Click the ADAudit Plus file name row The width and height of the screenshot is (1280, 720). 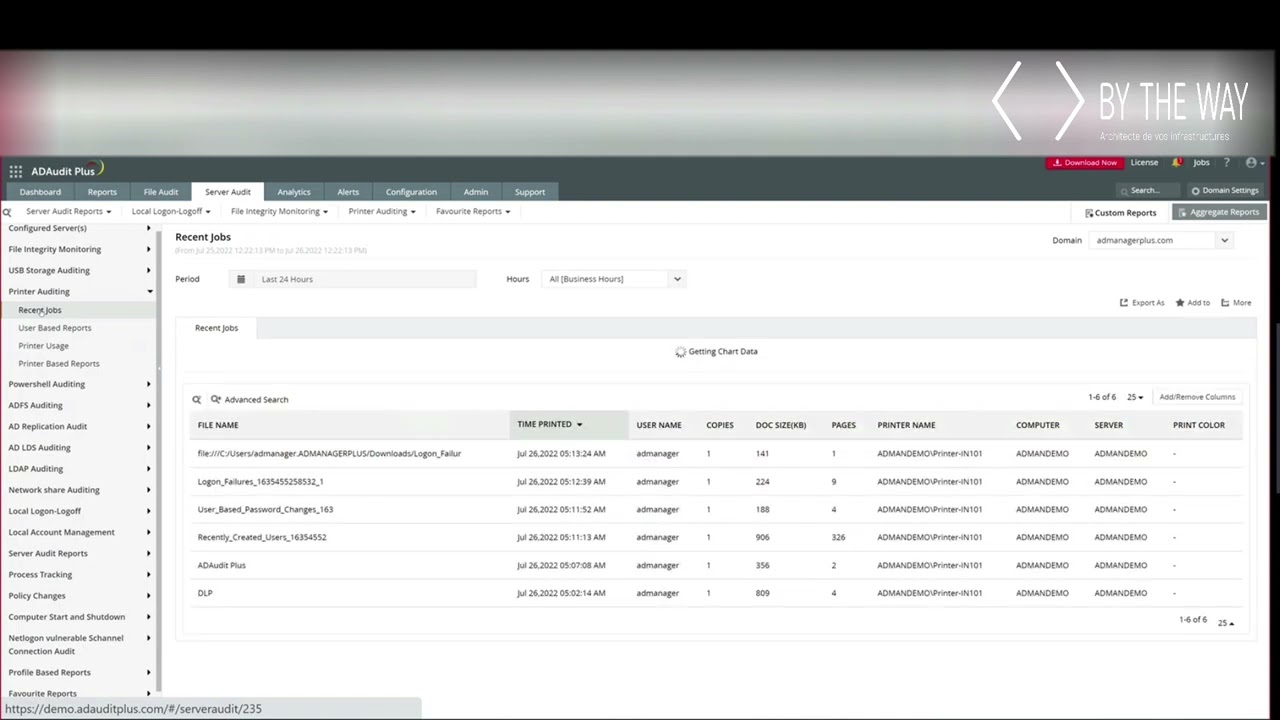[x=221, y=566]
